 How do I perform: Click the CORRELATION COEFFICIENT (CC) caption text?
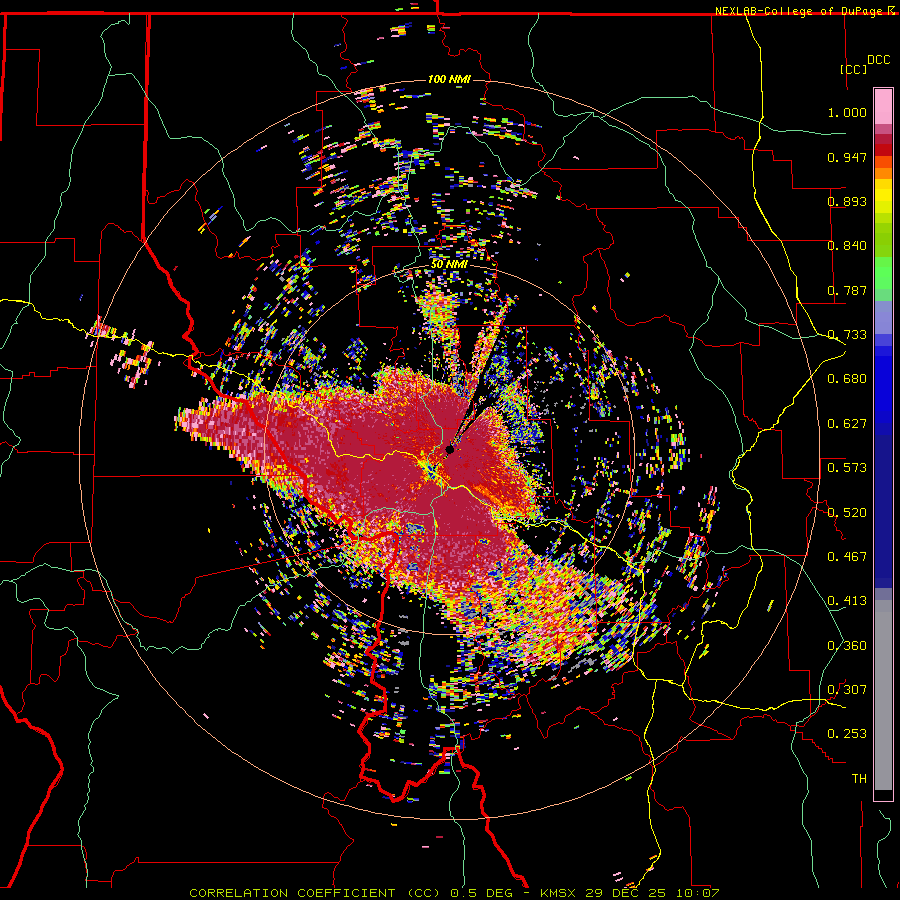coord(315,893)
